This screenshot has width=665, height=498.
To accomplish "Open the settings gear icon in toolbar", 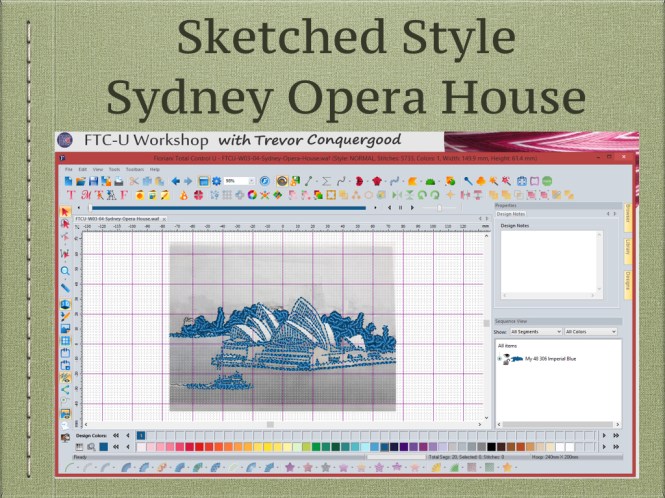I will [216, 181].
